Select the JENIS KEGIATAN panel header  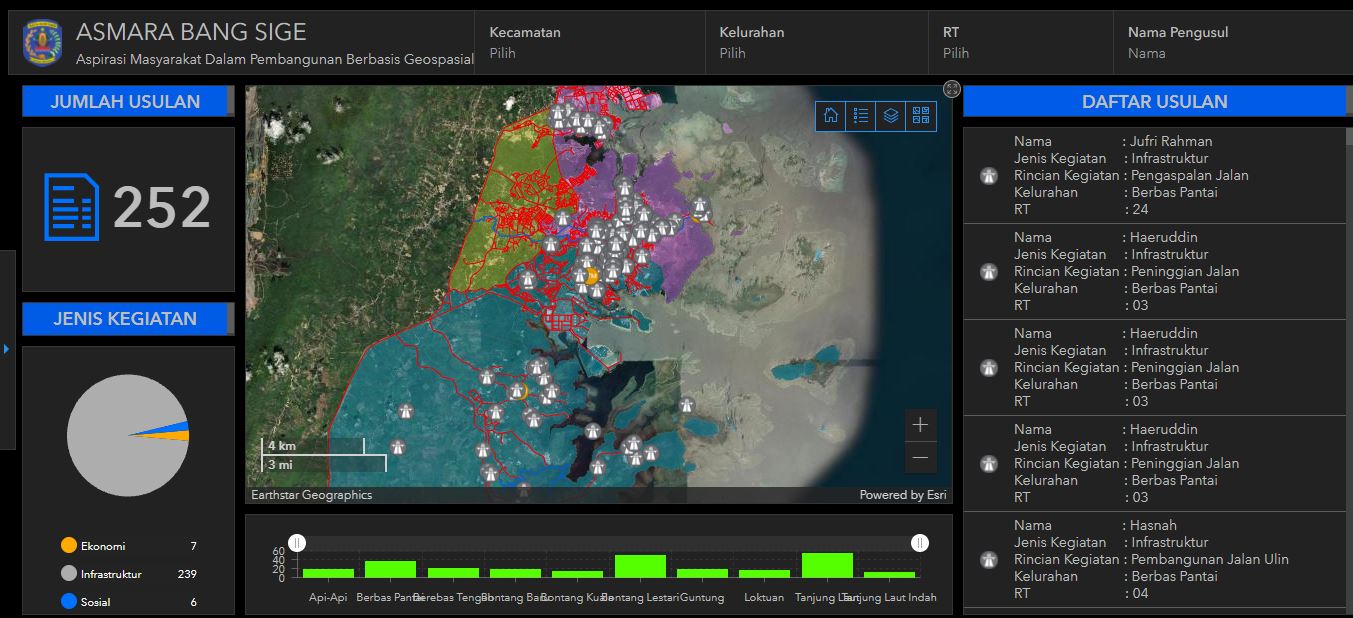(128, 318)
